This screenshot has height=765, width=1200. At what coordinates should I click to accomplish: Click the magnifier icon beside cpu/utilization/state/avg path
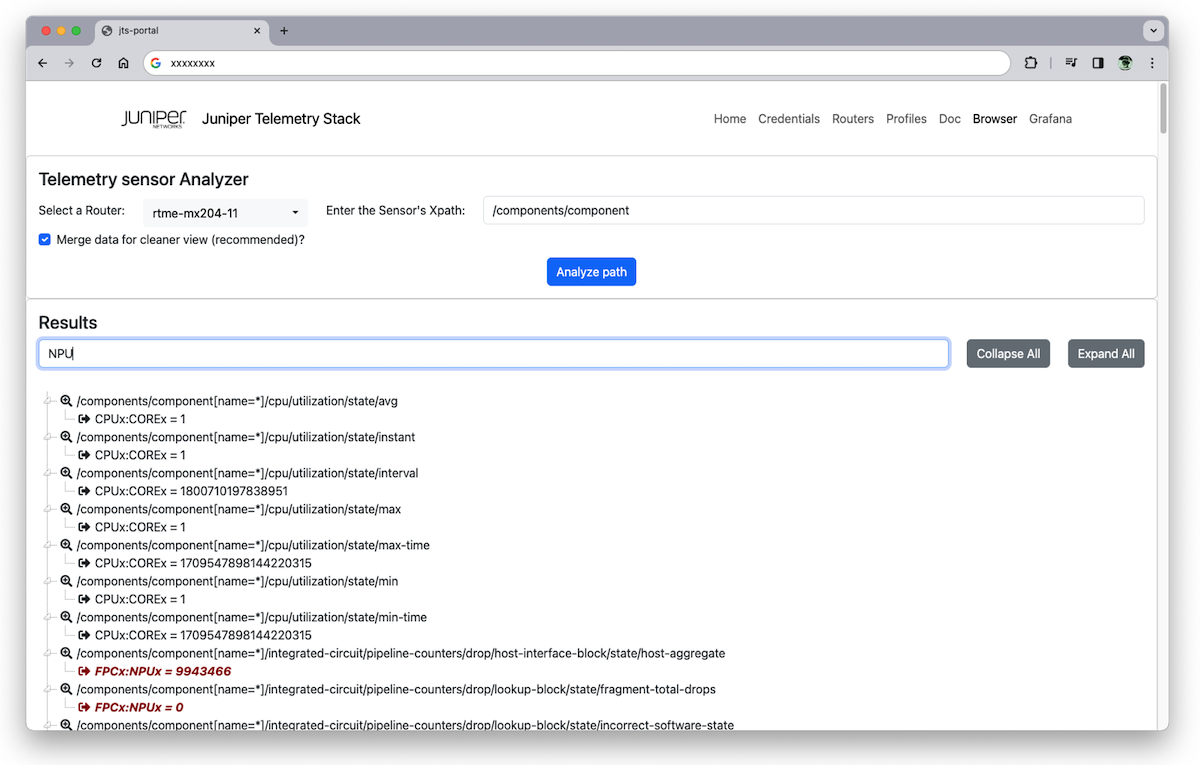[65, 400]
